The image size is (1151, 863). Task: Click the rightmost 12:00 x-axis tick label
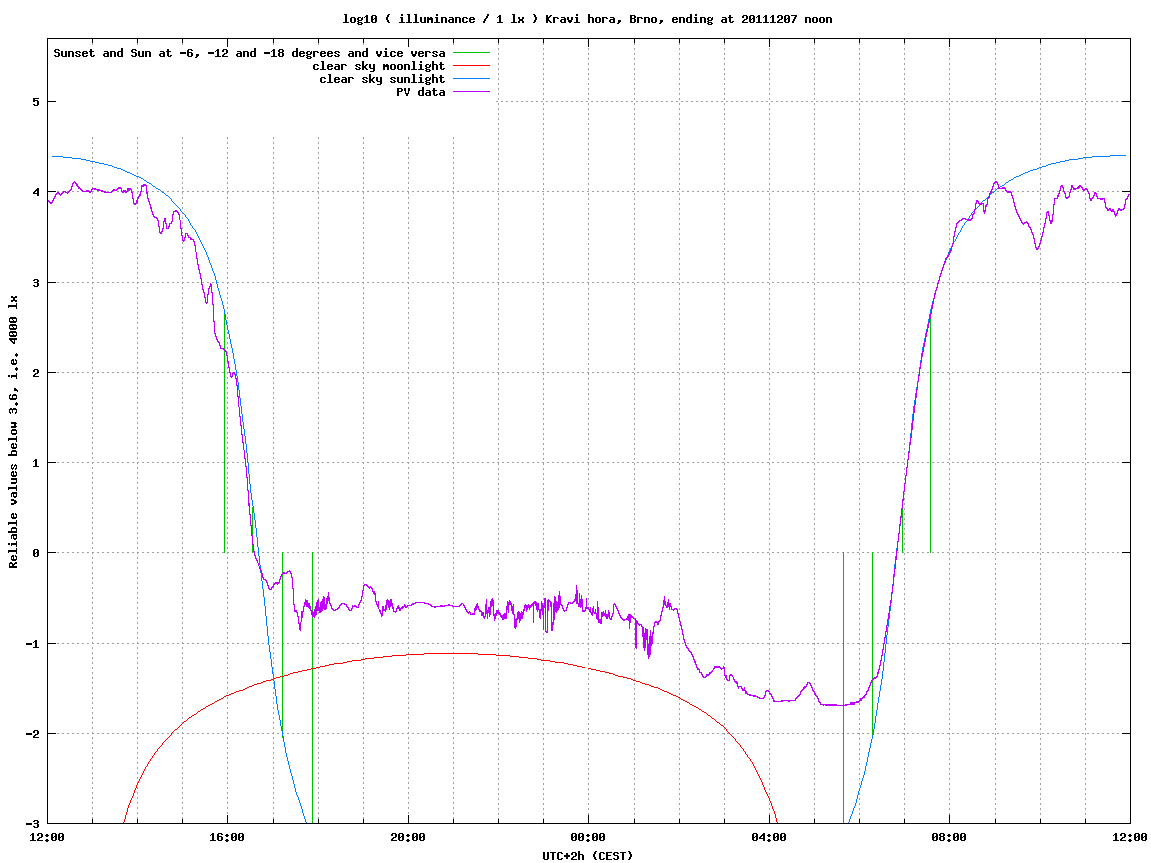tap(1130, 837)
